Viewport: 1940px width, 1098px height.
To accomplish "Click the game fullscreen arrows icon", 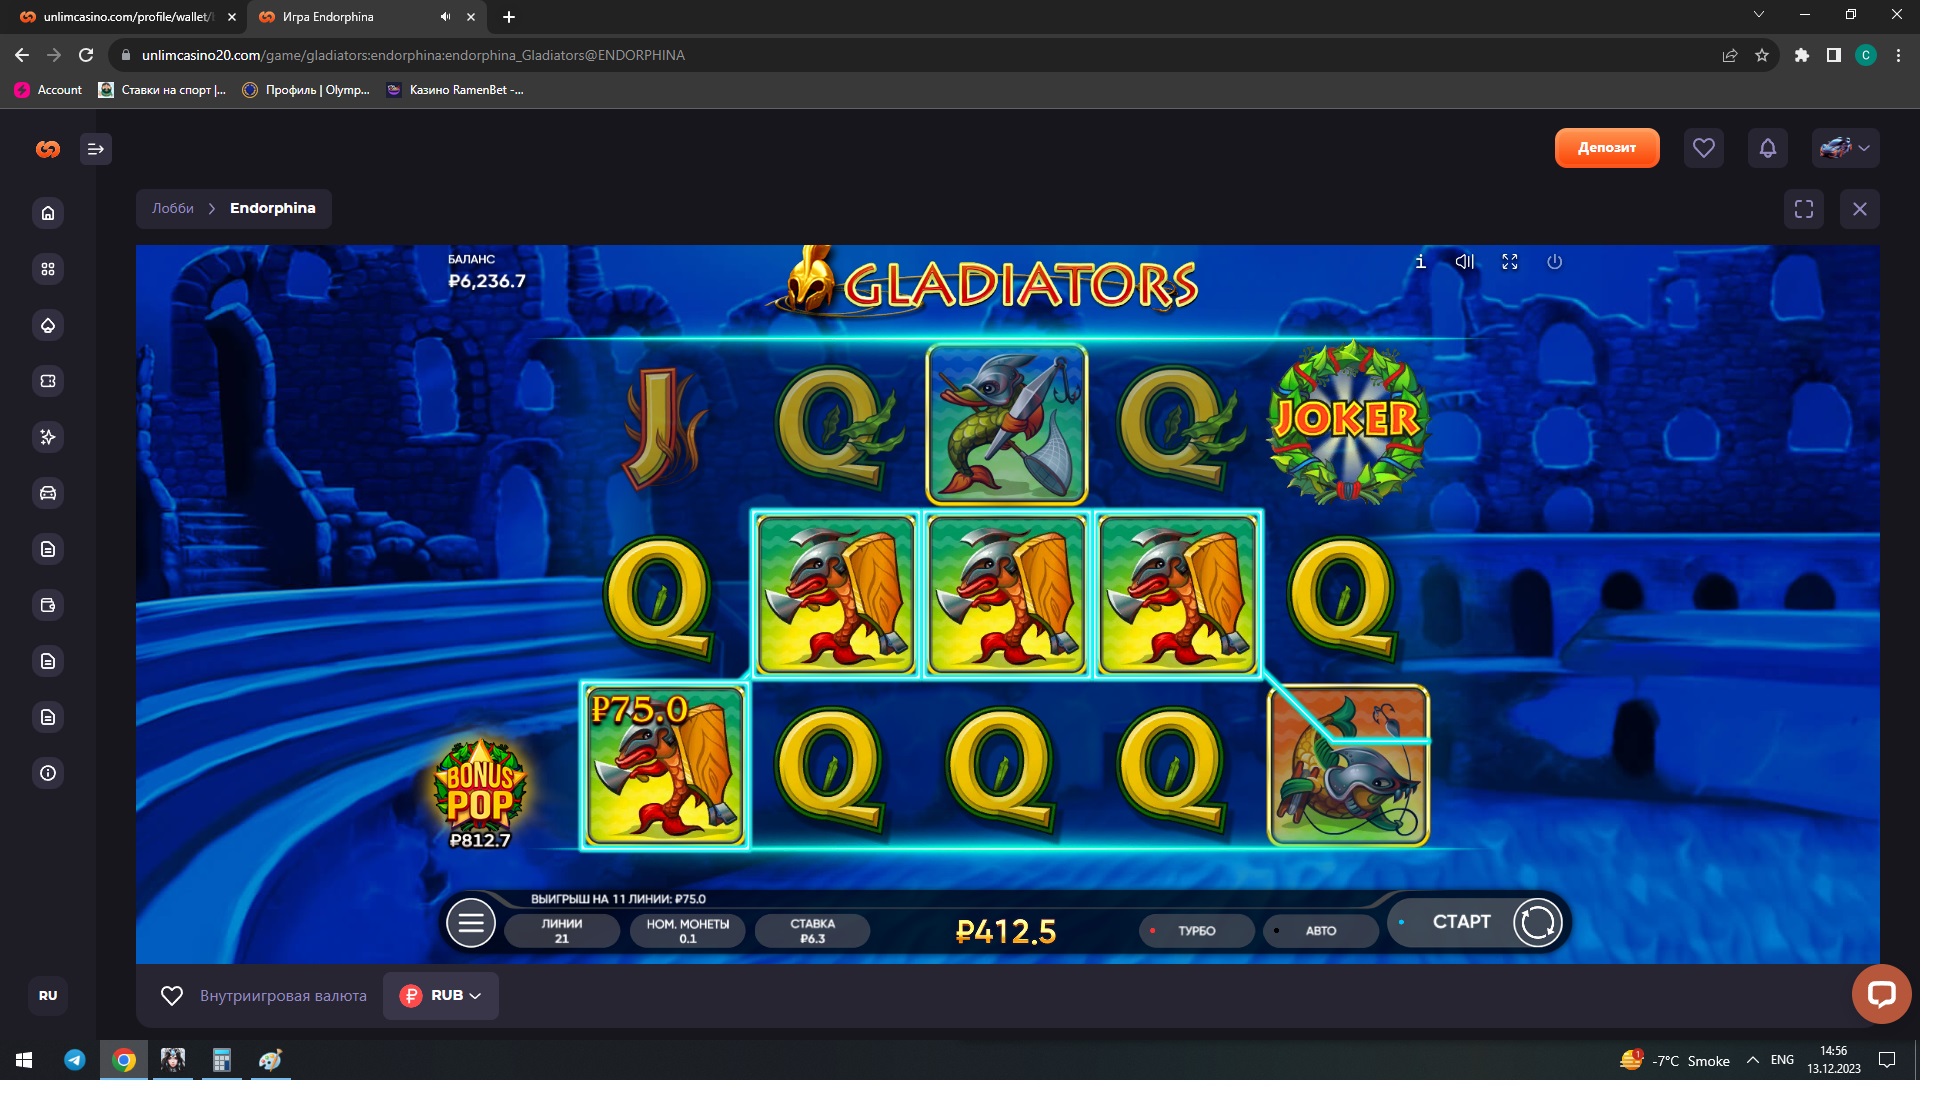I will pyautogui.click(x=1510, y=262).
